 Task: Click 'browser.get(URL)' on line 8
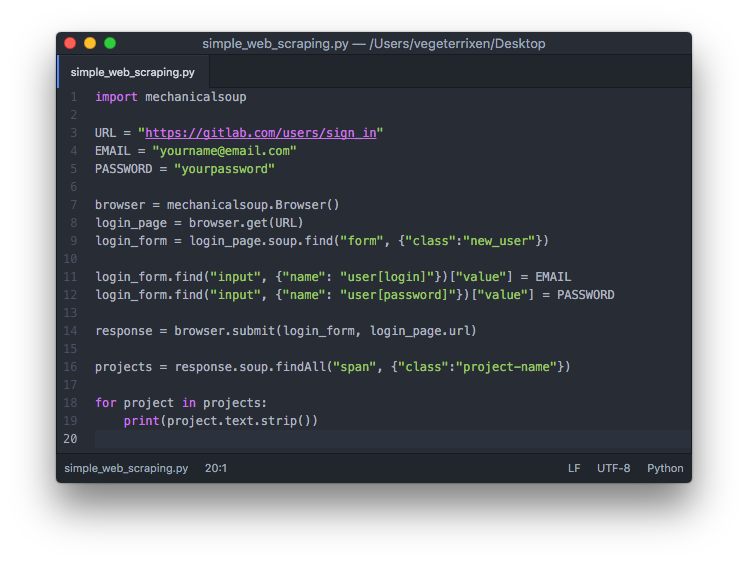pyautogui.click(x=246, y=223)
